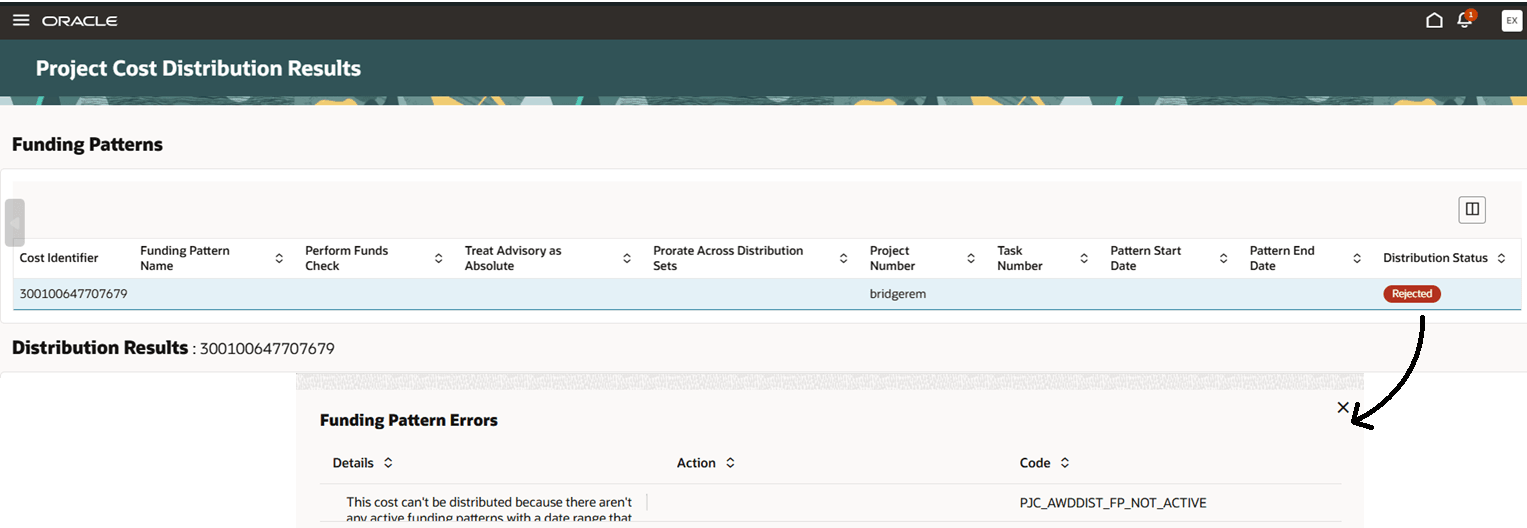Sort the errors by Action column
Image resolution: width=1527 pixels, height=528 pixels.
pos(730,463)
